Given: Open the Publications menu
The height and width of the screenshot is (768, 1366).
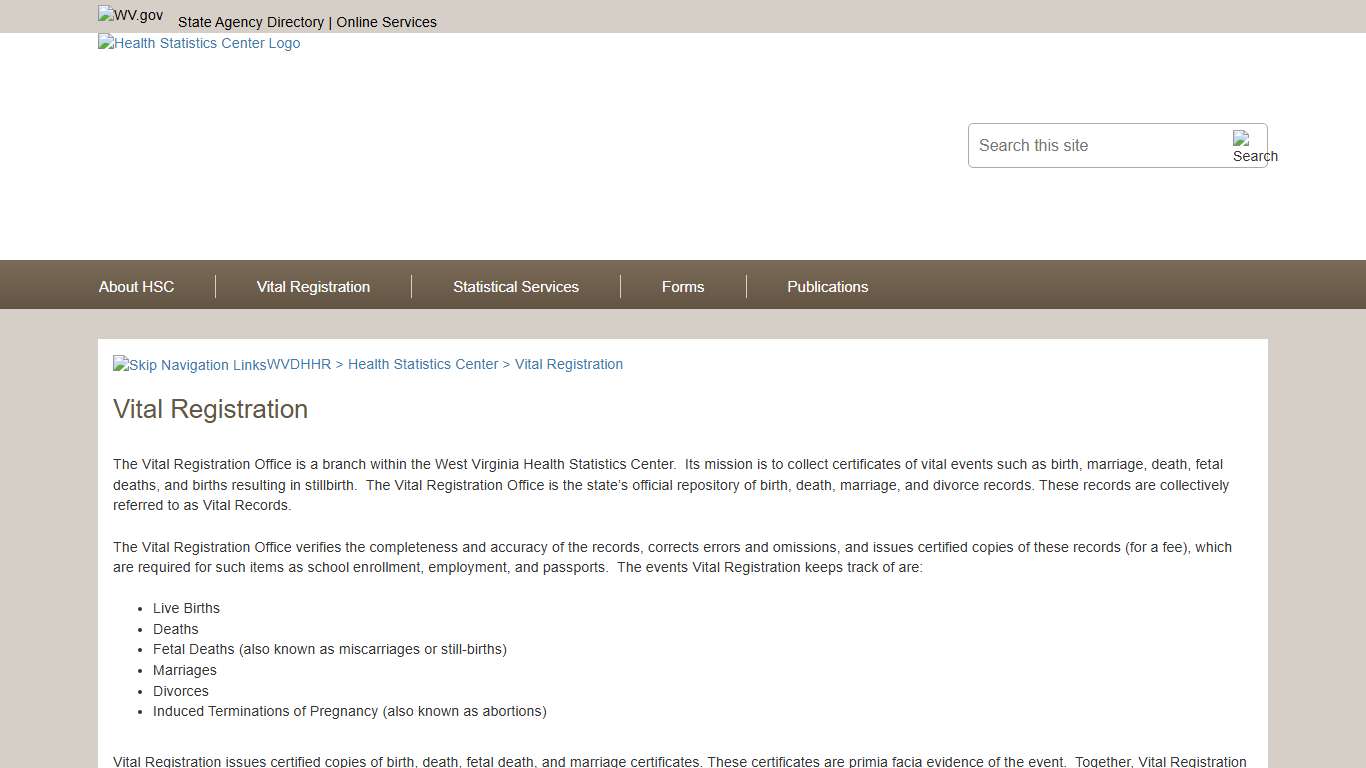Looking at the screenshot, I should point(827,287).
